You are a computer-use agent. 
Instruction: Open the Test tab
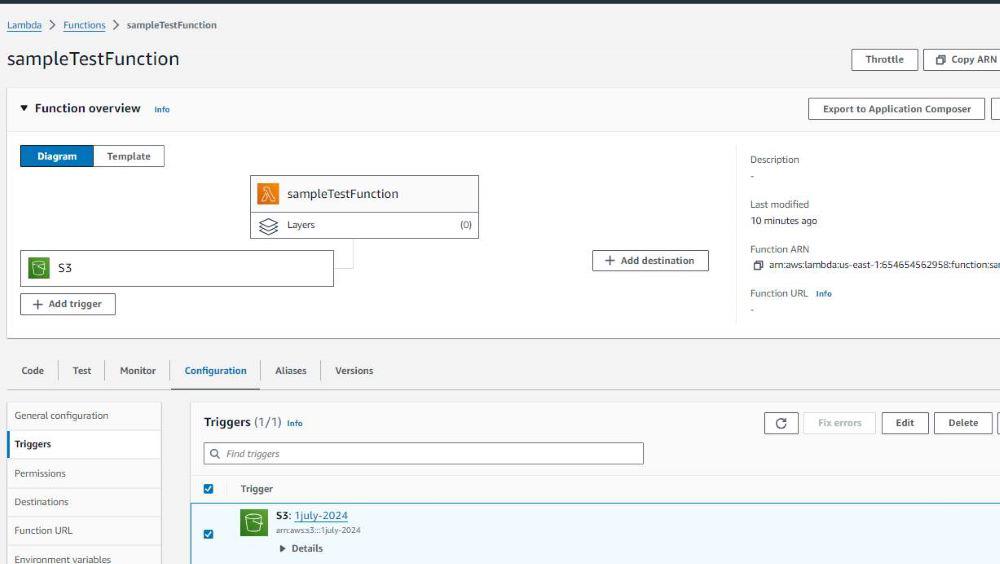click(82, 371)
